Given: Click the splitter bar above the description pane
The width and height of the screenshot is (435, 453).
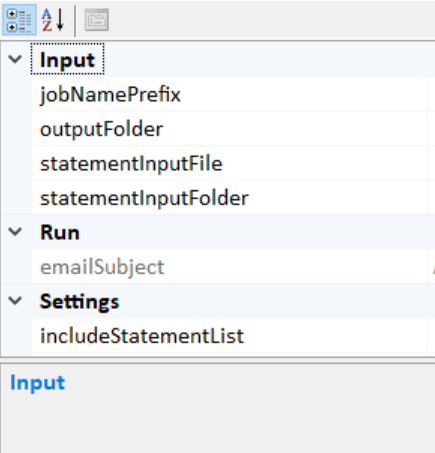Looking at the screenshot, I should coord(217,360).
